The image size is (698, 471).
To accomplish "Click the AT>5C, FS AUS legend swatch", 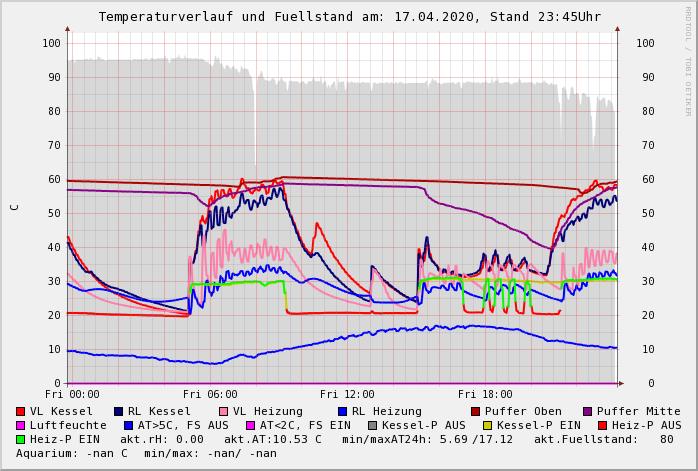I will click(x=128, y=425).
